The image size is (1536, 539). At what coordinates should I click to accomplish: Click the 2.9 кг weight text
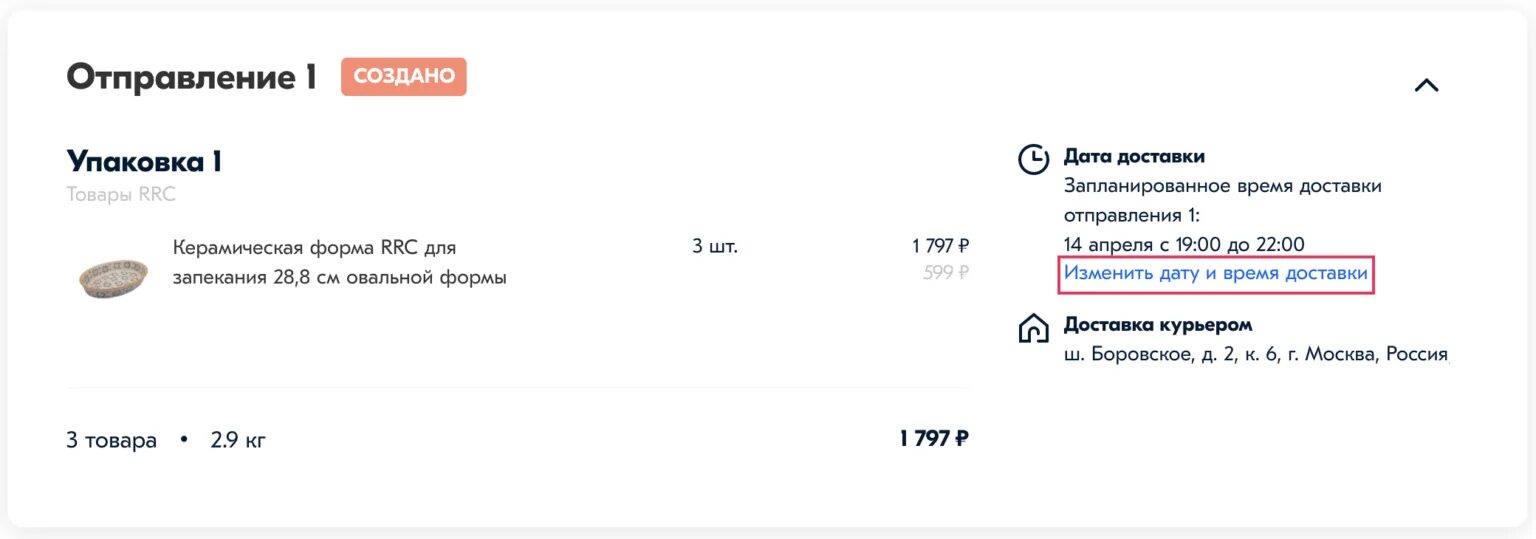(x=238, y=440)
